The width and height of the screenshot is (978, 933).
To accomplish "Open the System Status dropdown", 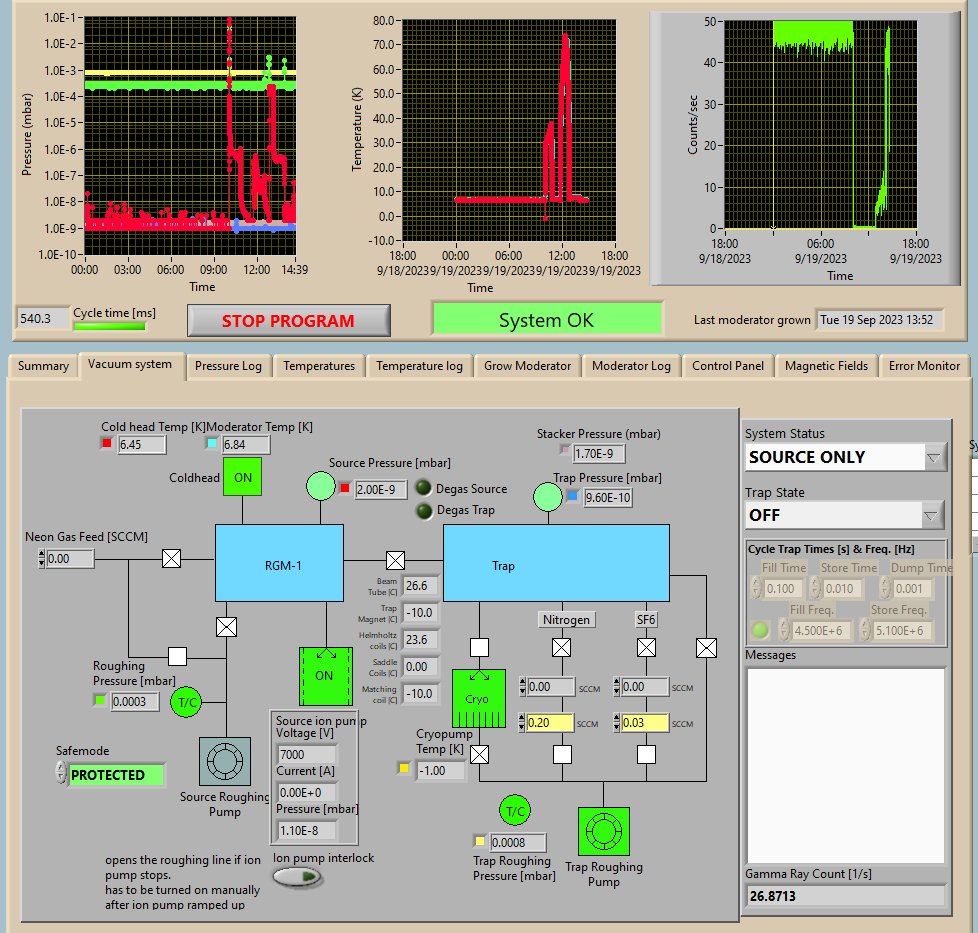I will (x=845, y=457).
